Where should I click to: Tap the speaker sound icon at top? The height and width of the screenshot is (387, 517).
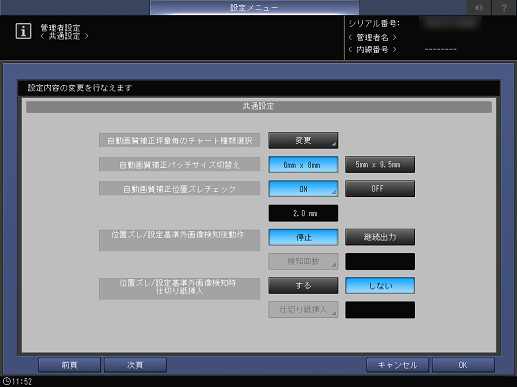[479, 7]
